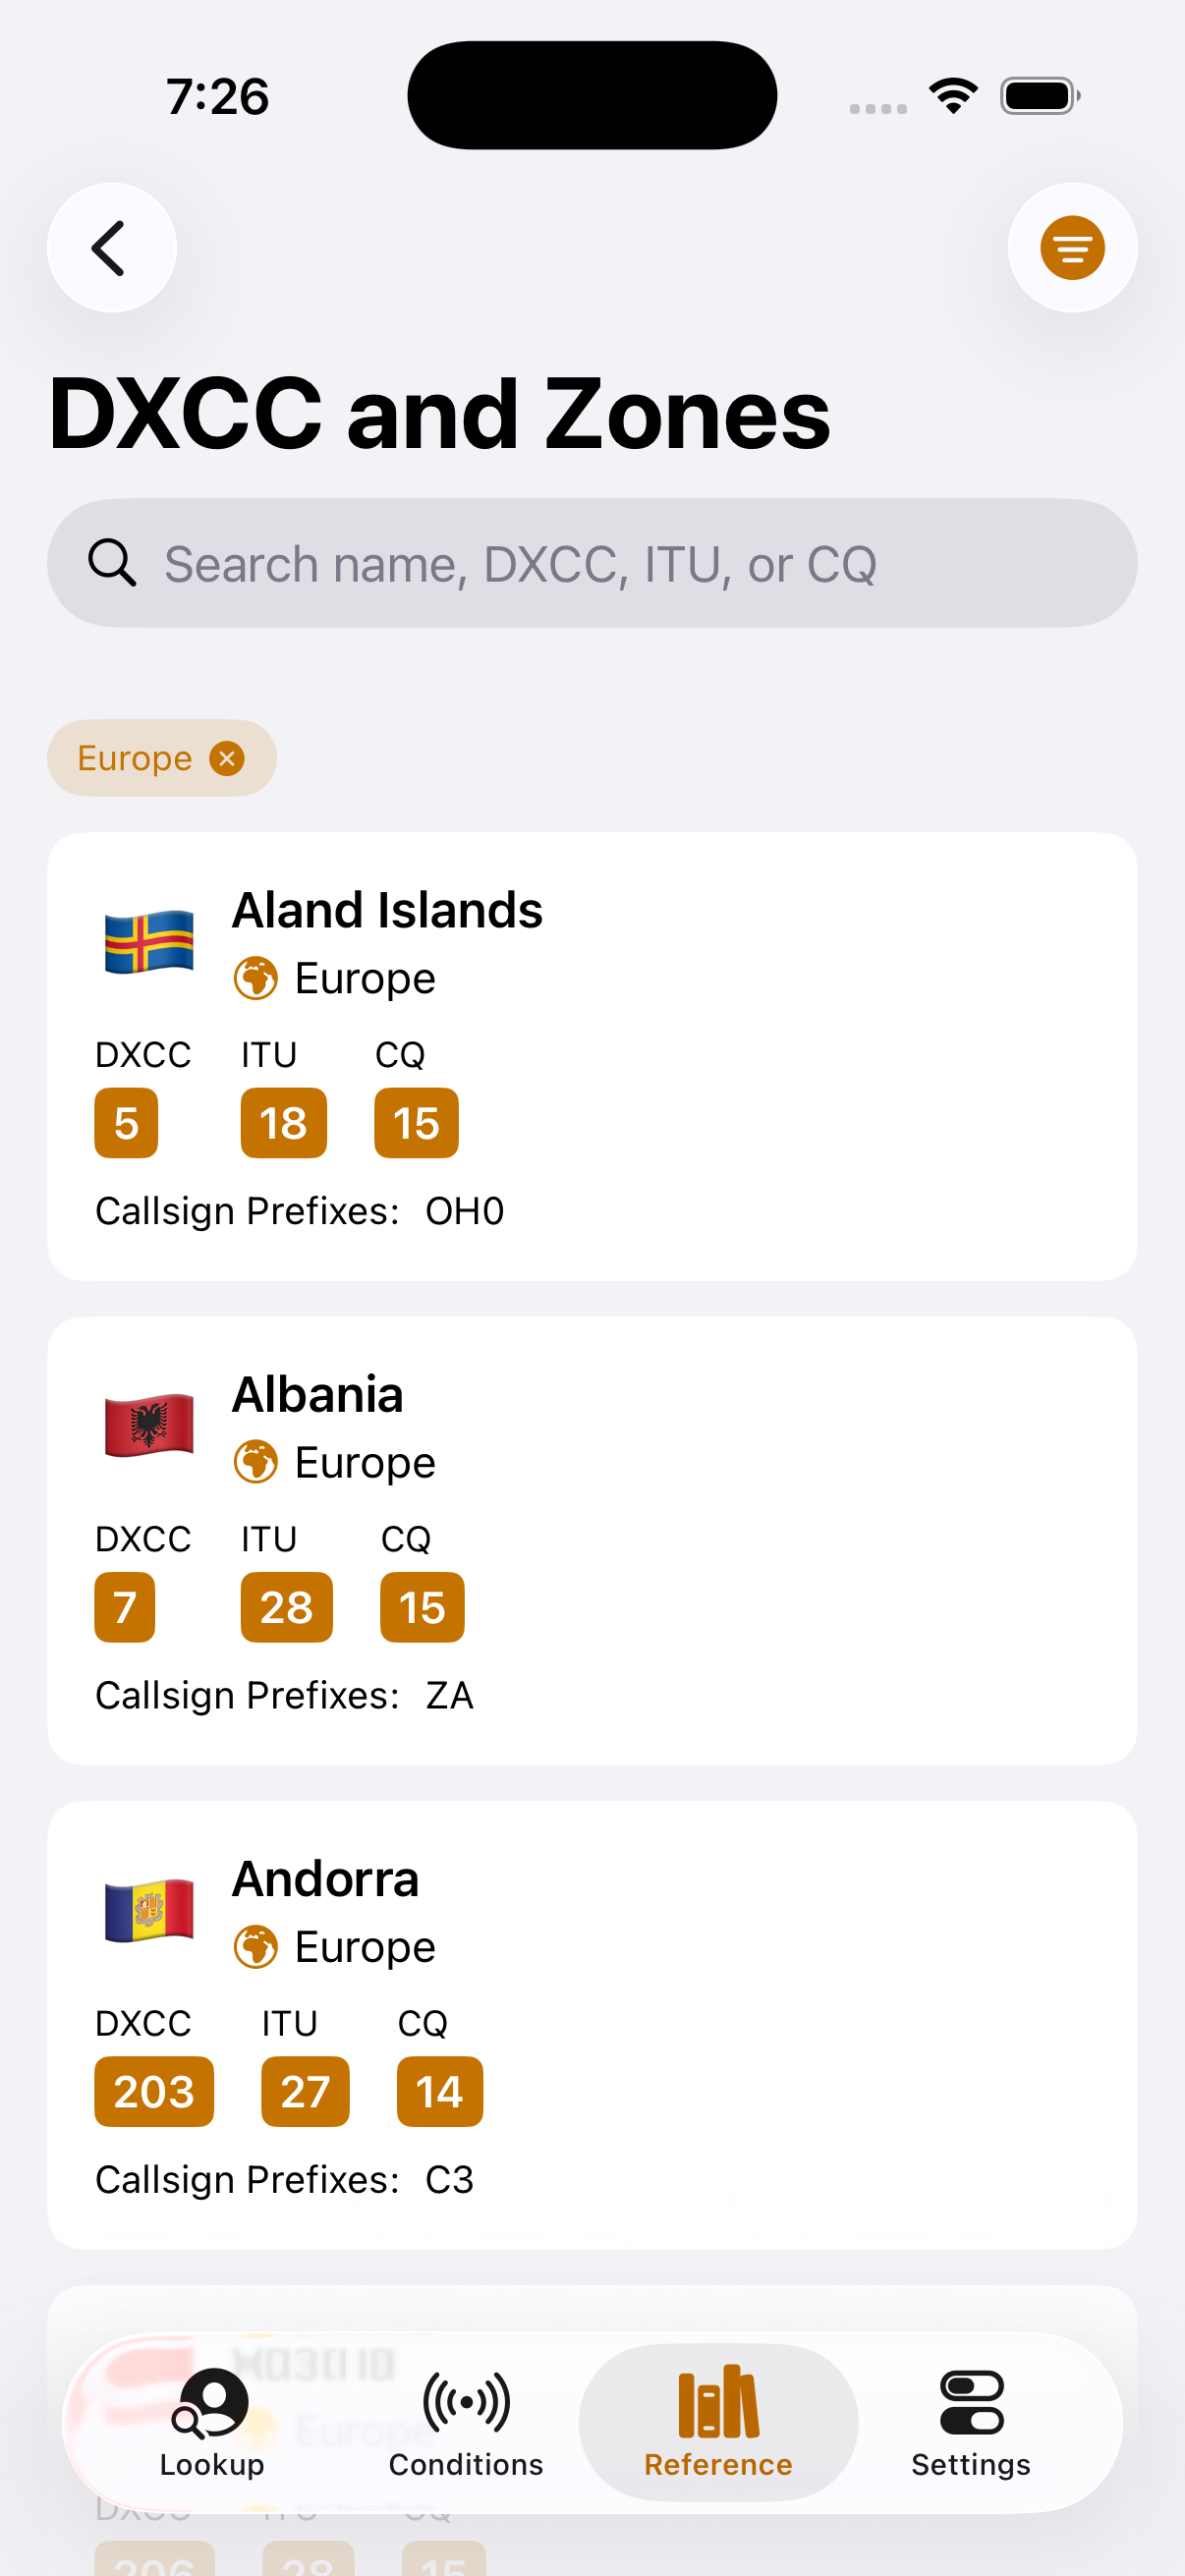Image resolution: width=1185 pixels, height=2576 pixels.
Task: Tap the Andorra flag icon
Action: click(149, 1910)
